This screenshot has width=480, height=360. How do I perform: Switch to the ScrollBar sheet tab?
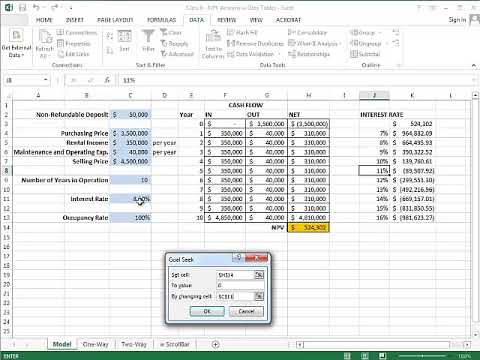click(175, 344)
